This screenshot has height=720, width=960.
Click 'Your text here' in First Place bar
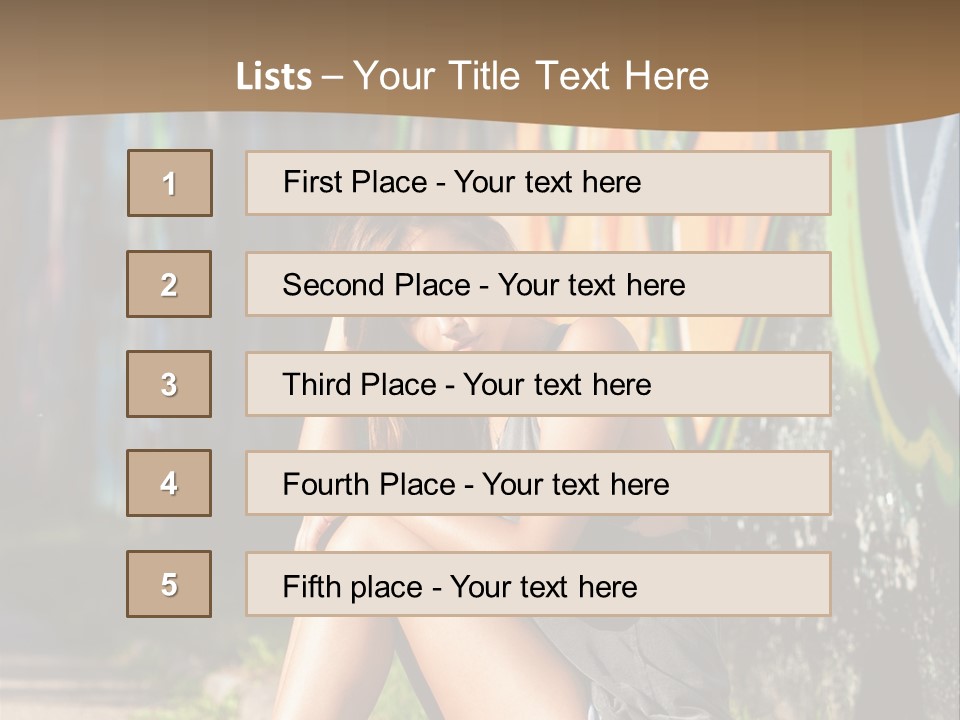(547, 182)
